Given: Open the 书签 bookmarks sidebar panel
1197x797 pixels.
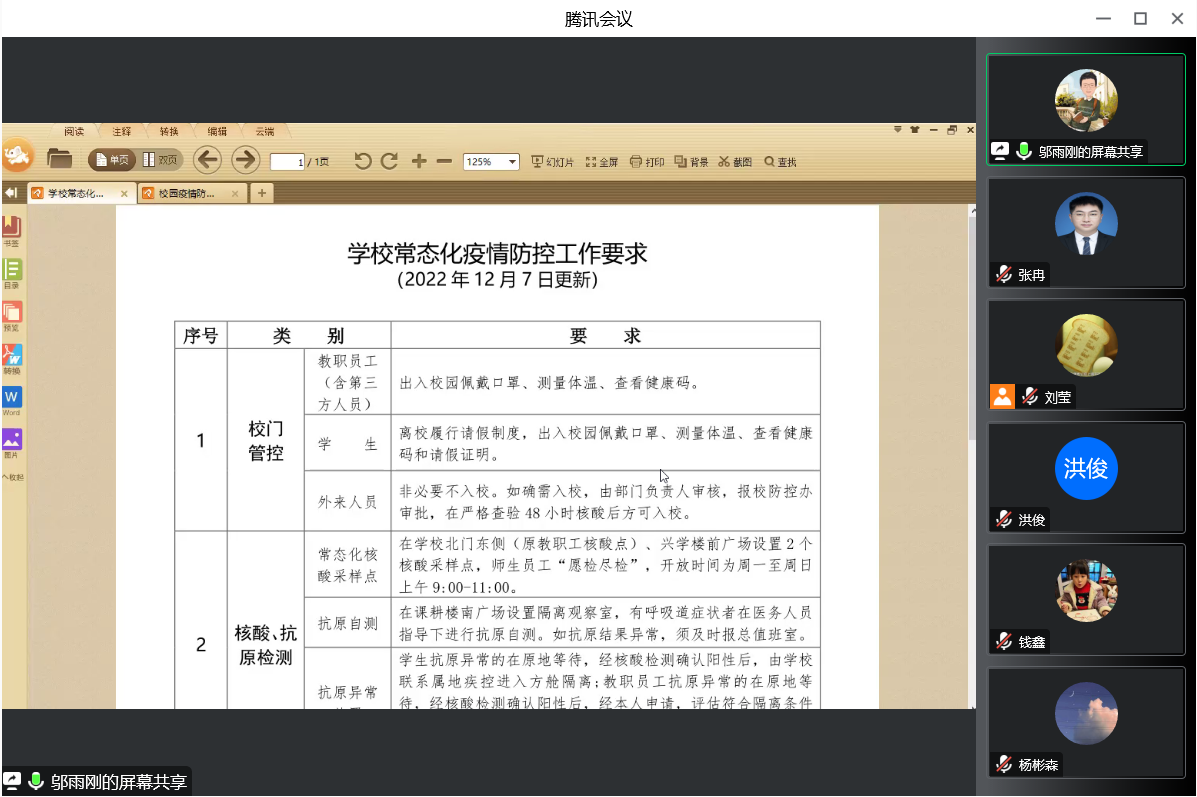Looking at the screenshot, I should [x=11, y=231].
